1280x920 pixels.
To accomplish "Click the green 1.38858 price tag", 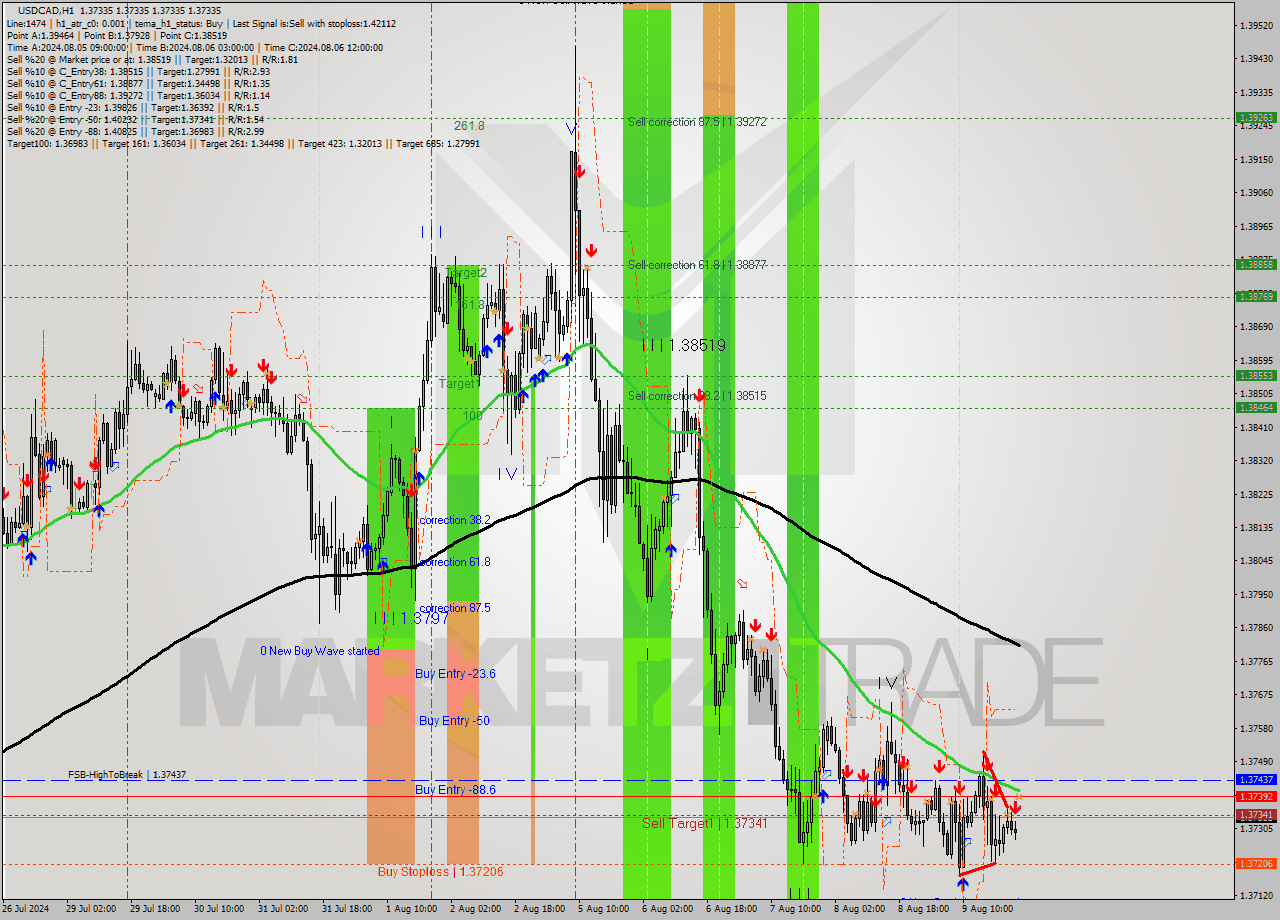I will pyautogui.click(x=1256, y=264).
